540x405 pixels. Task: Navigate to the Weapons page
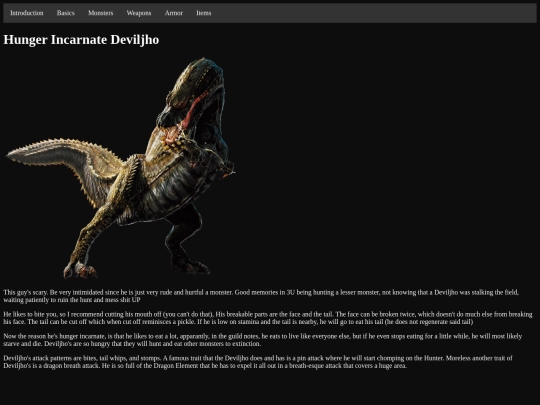click(x=139, y=13)
